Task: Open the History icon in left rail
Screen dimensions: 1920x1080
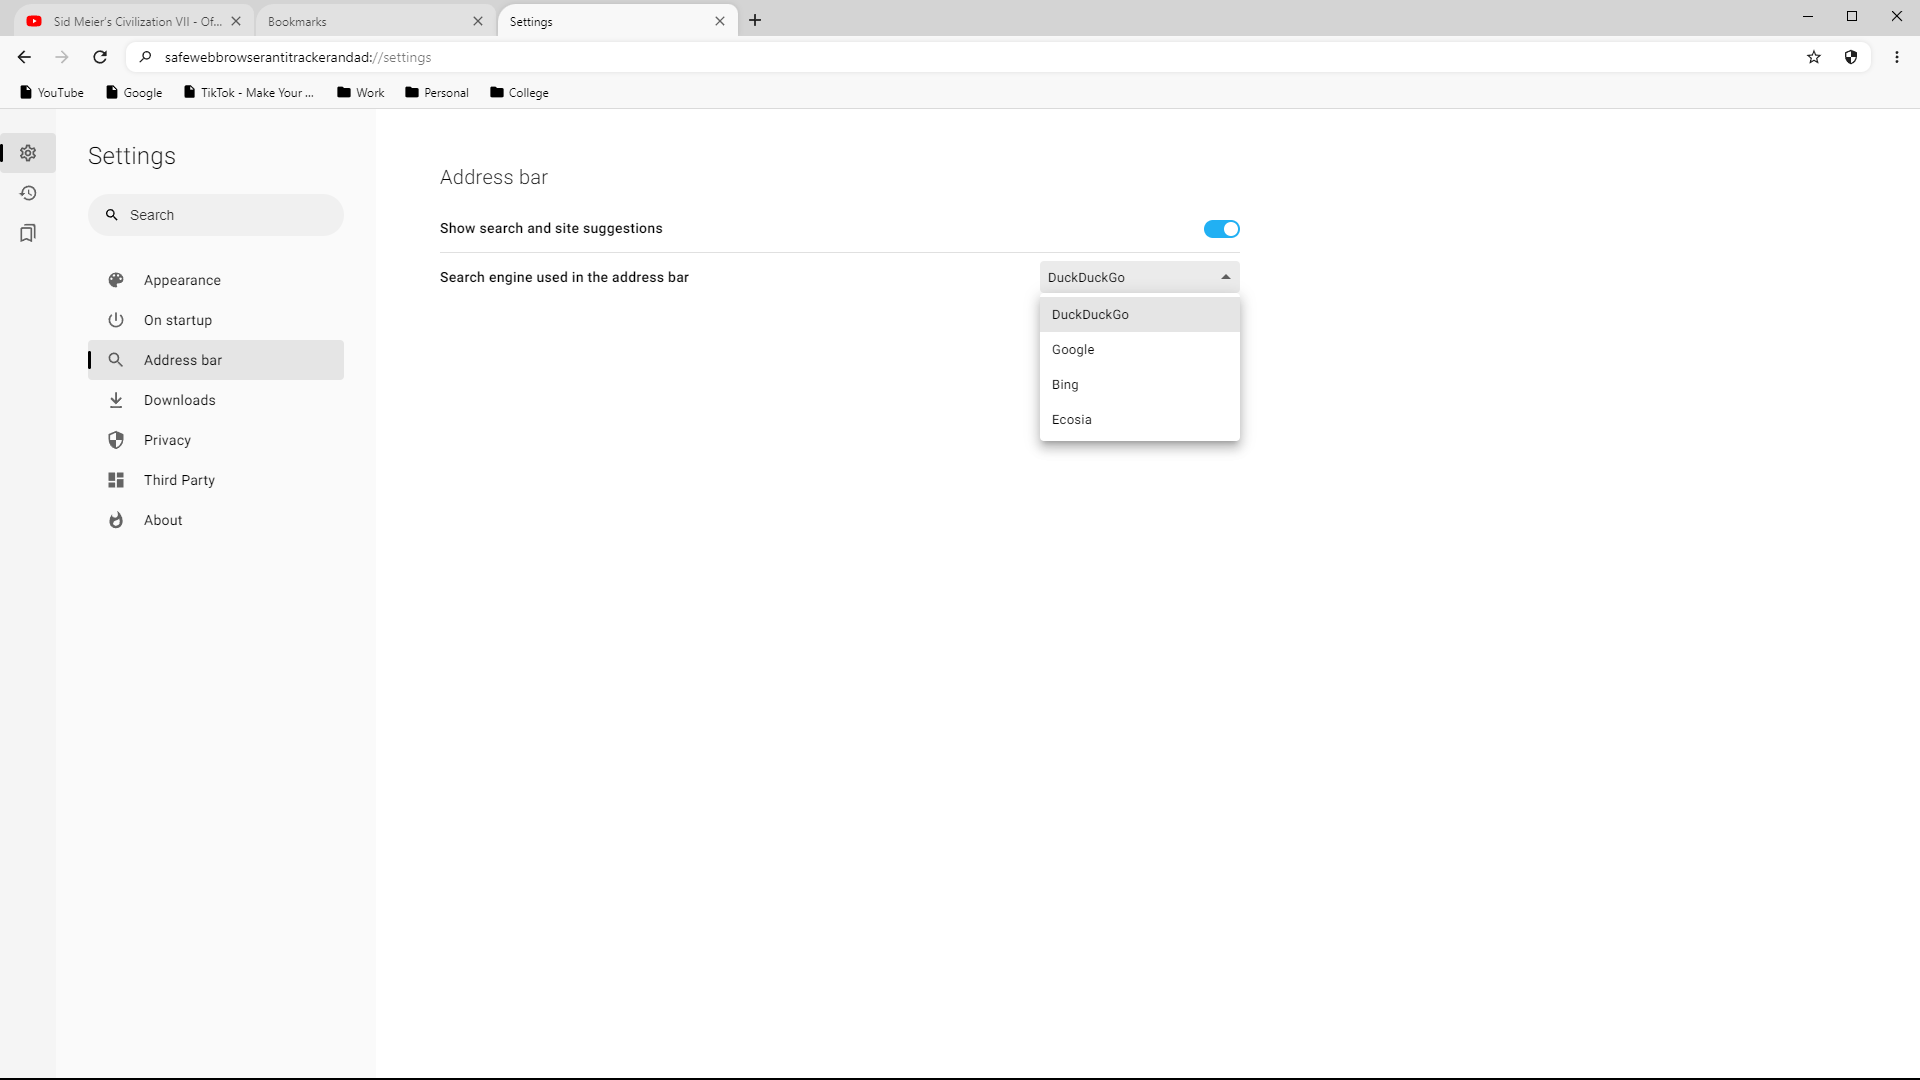Action: (28, 193)
